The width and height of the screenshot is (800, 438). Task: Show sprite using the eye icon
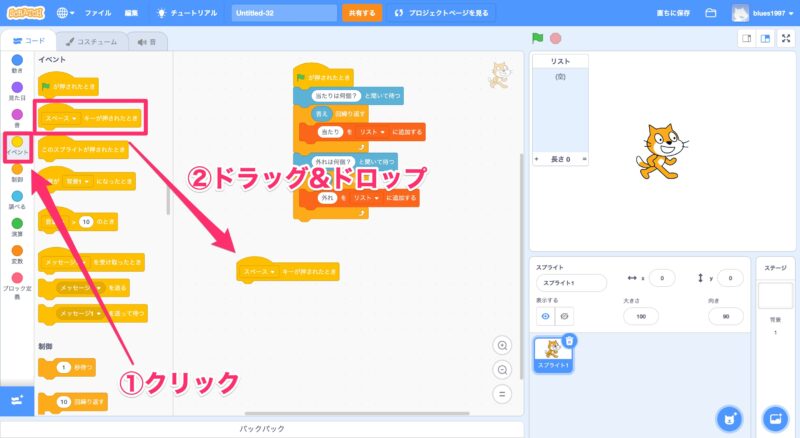click(x=545, y=316)
